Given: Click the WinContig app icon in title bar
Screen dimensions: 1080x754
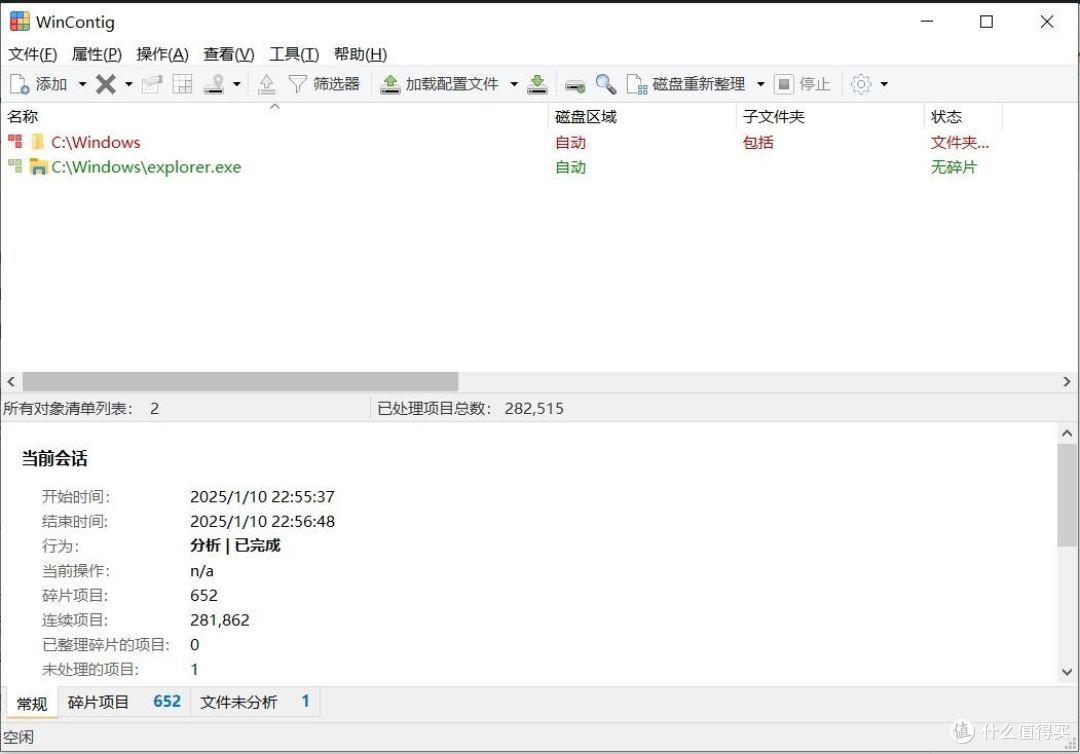Looking at the screenshot, I should click(19, 21).
